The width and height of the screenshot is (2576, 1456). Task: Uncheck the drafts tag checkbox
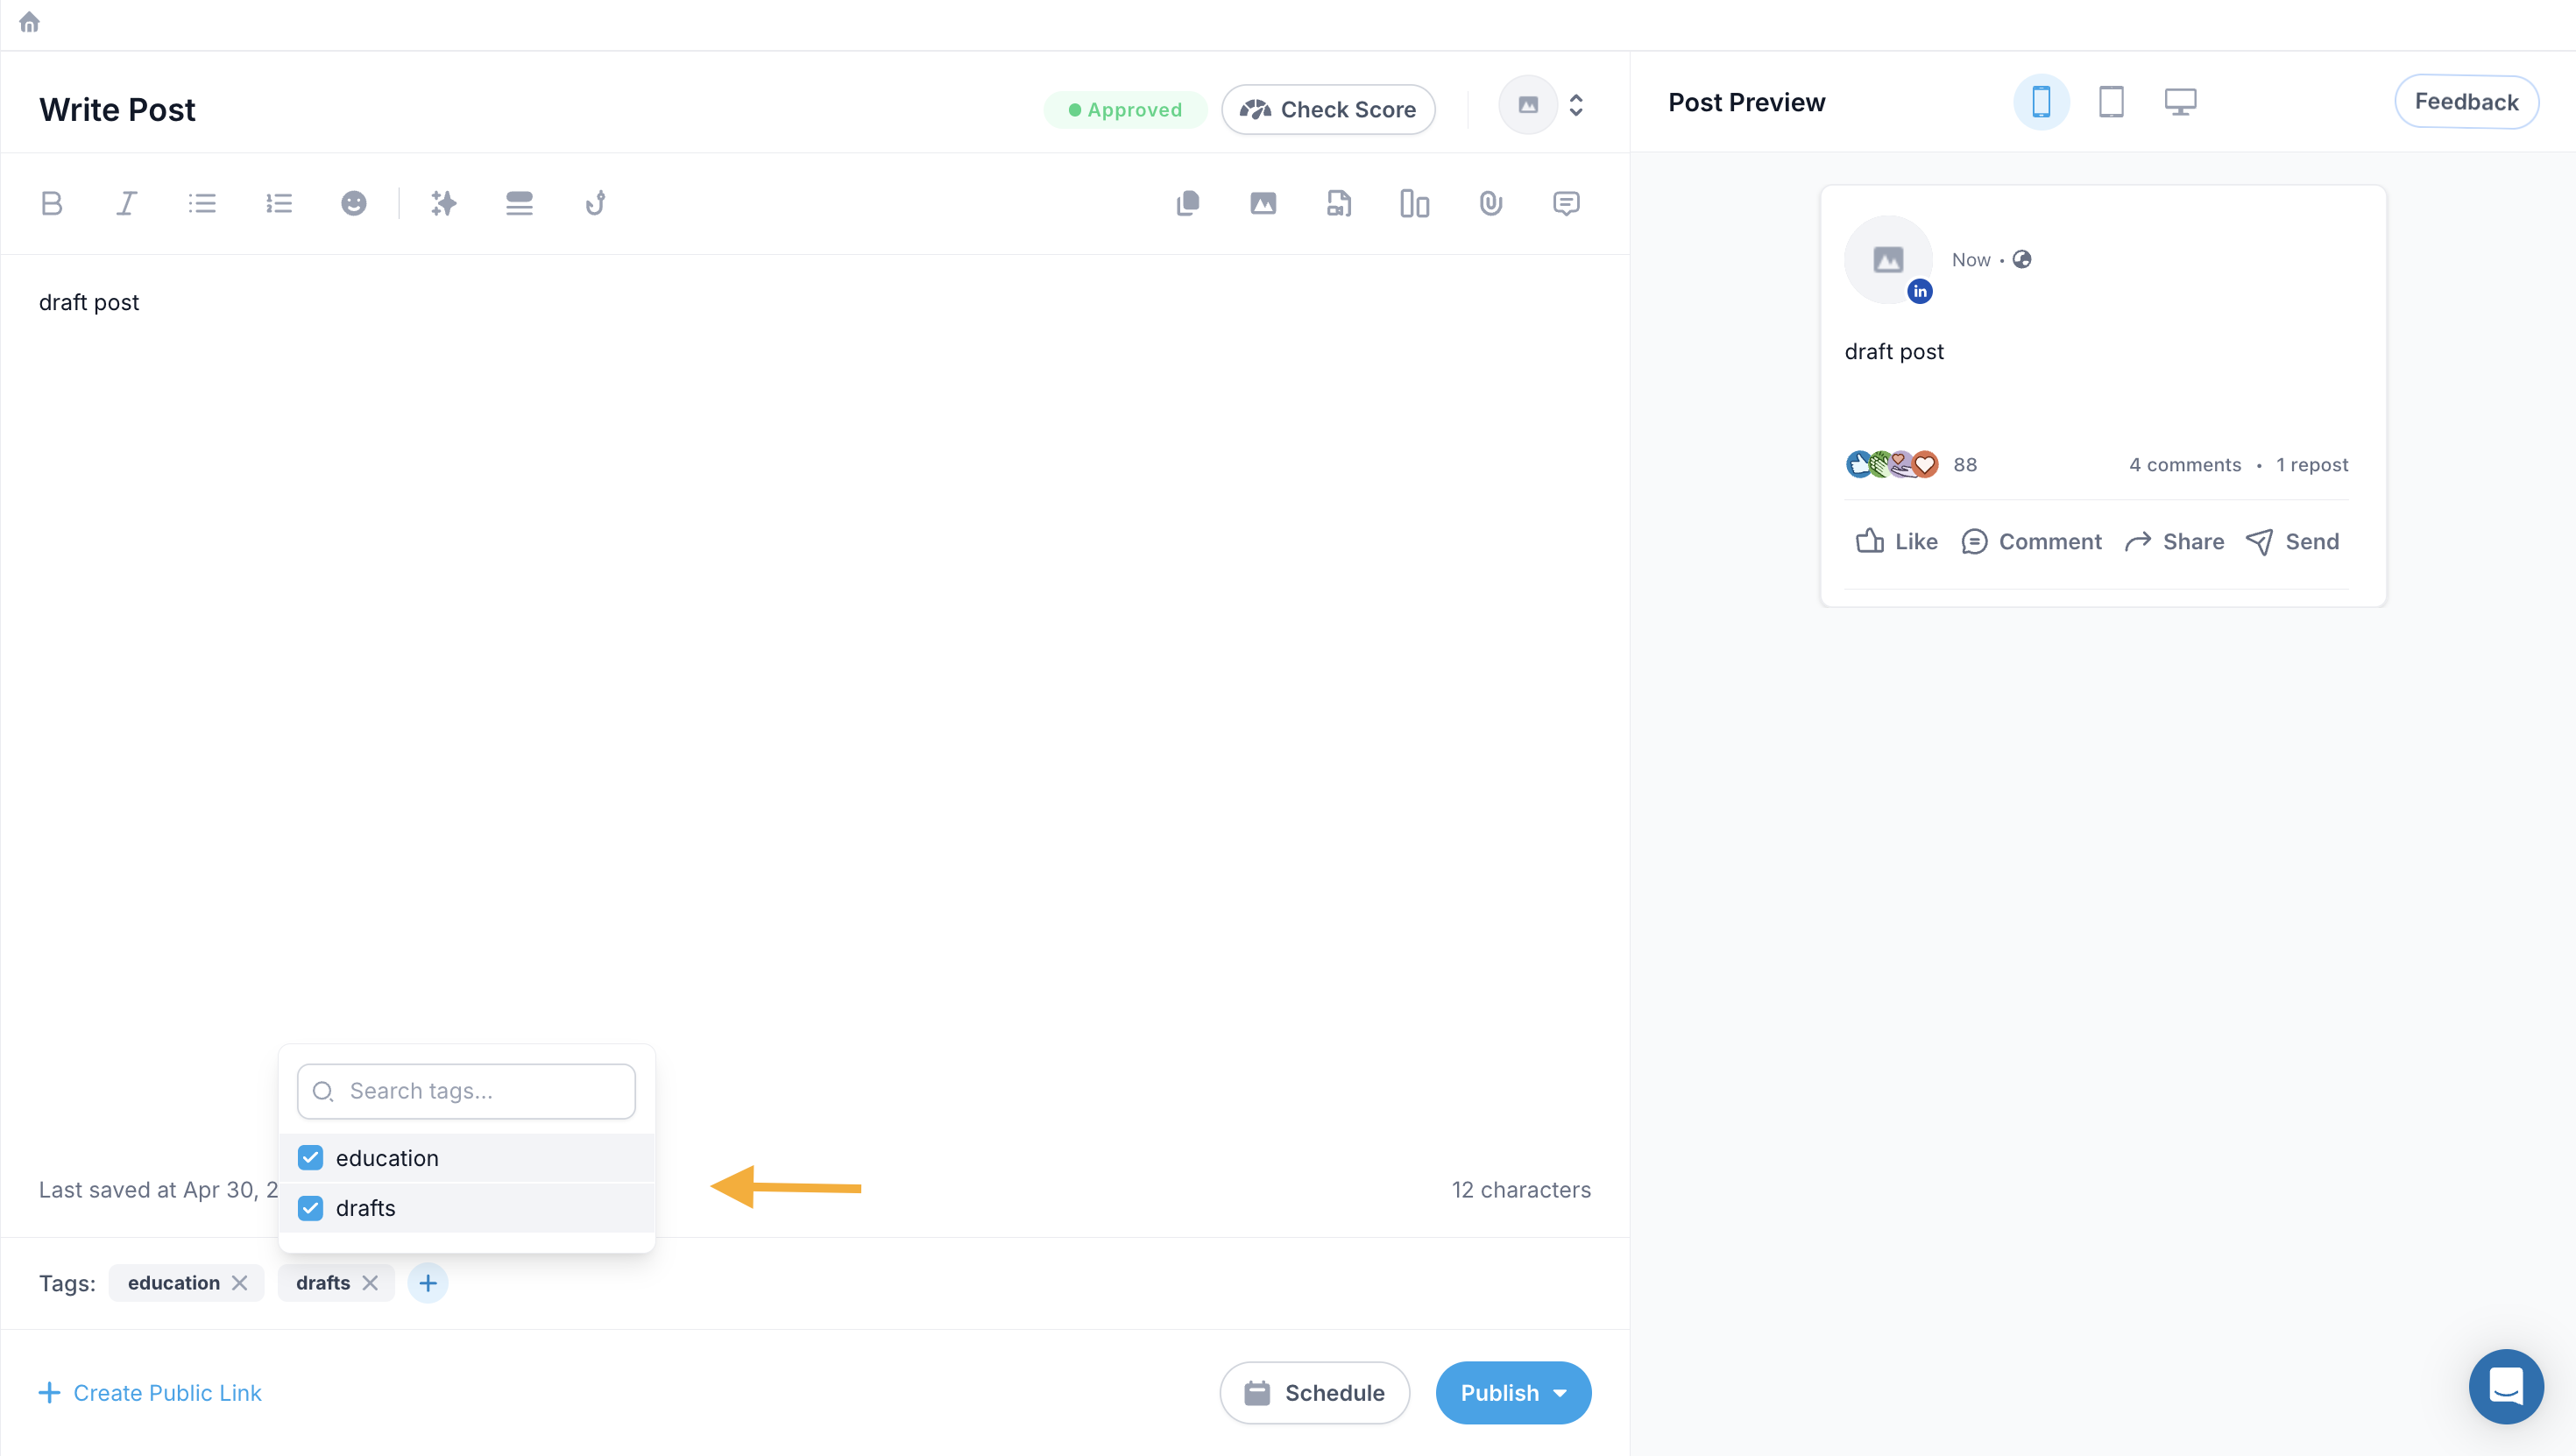(310, 1207)
